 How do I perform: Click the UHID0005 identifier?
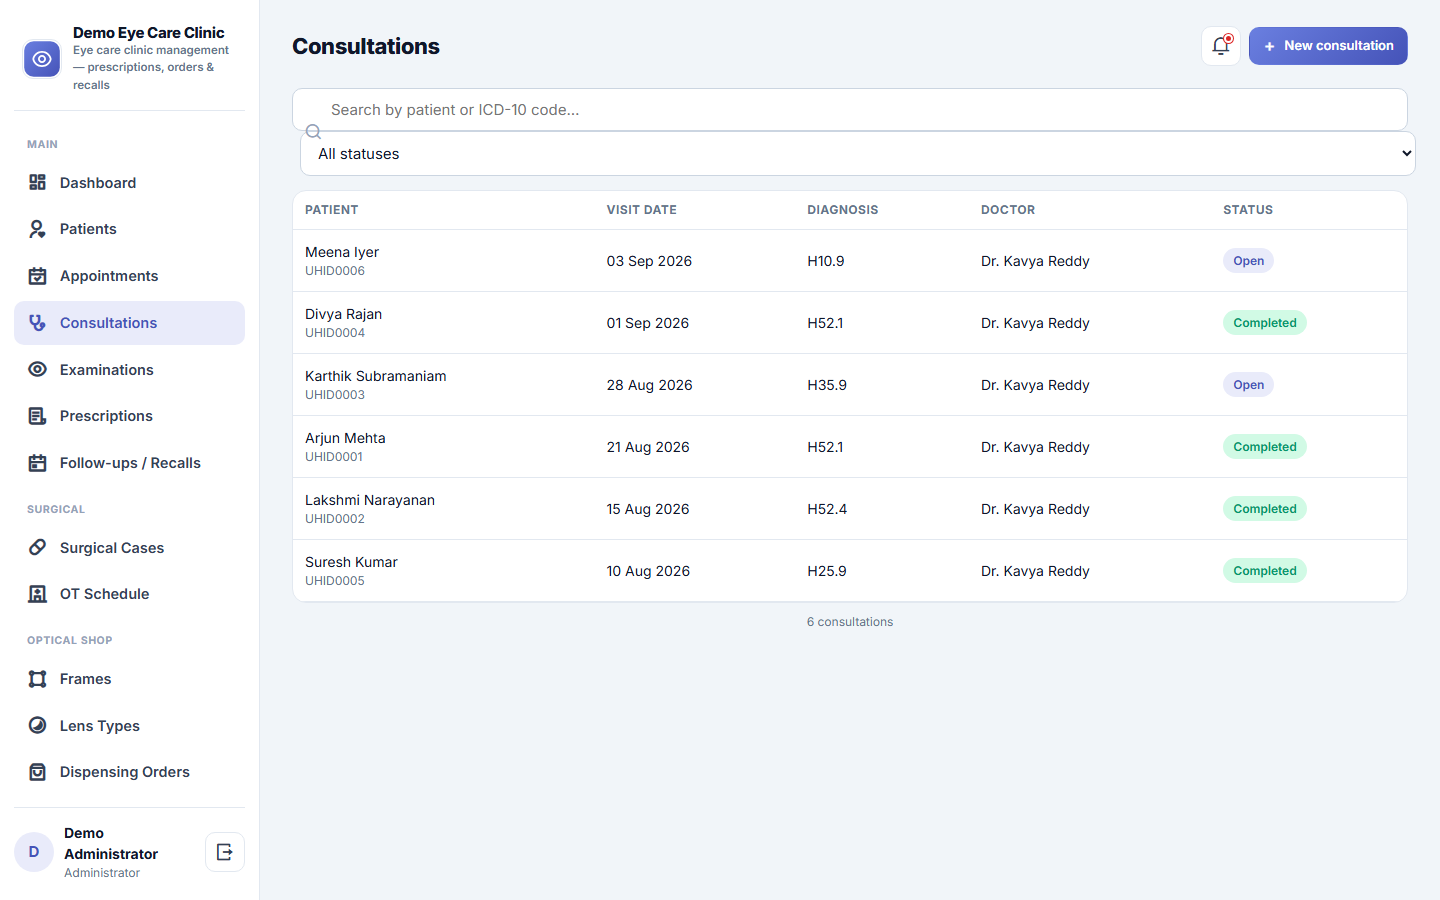coord(335,581)
